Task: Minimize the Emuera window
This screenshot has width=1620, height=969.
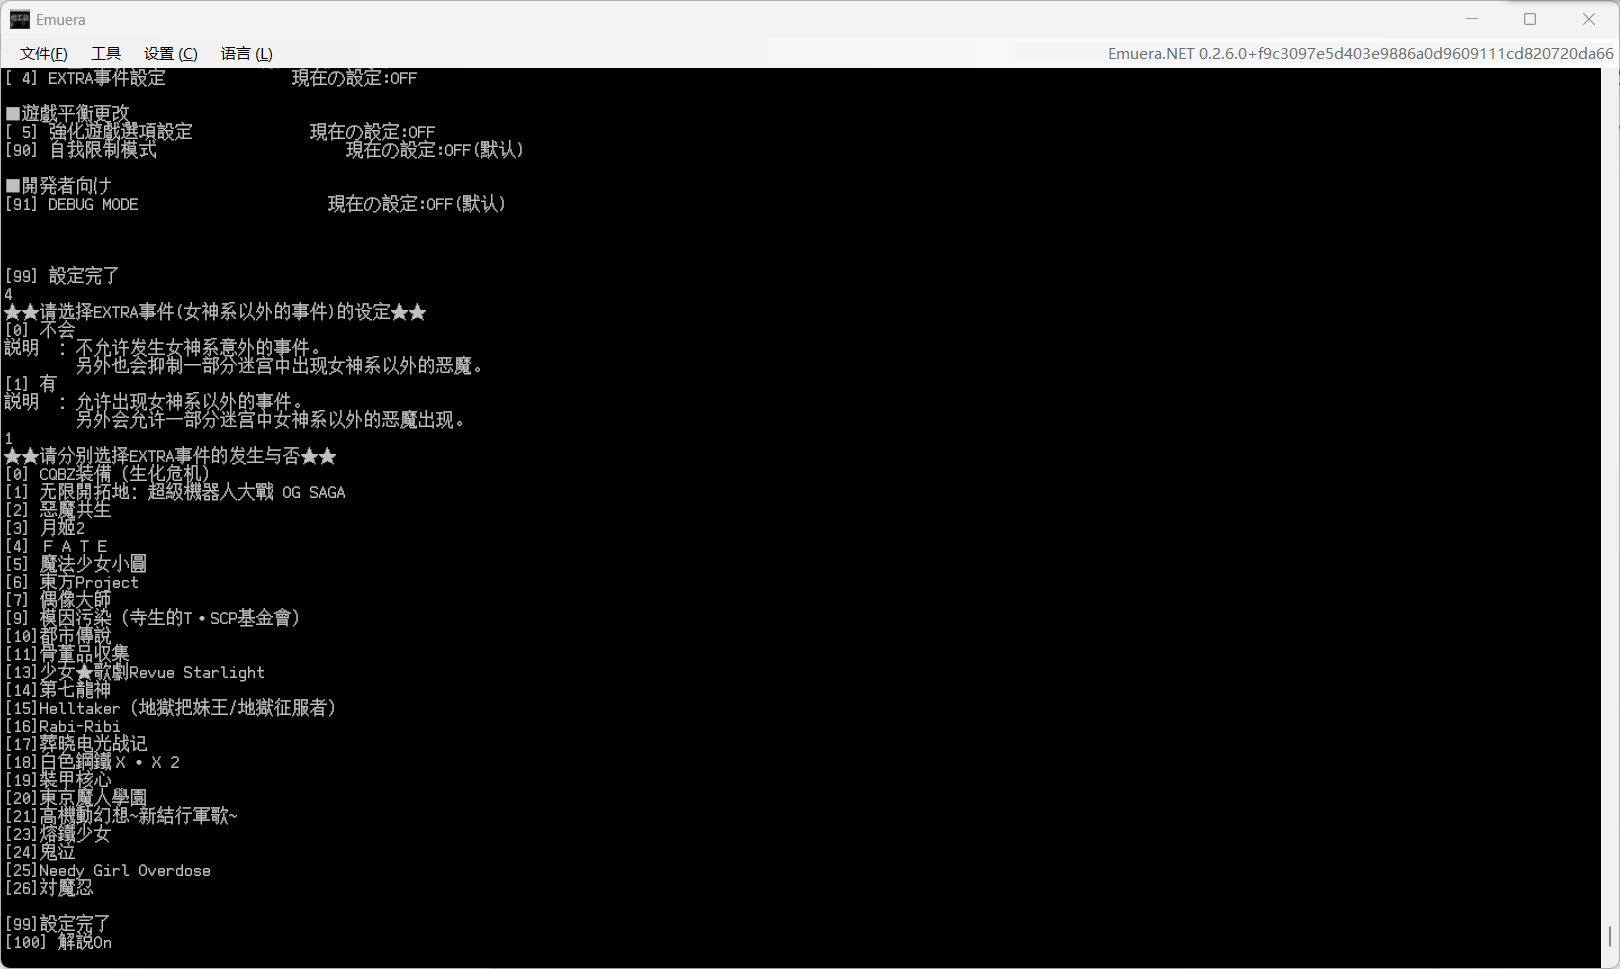Action: (1472, 19)
